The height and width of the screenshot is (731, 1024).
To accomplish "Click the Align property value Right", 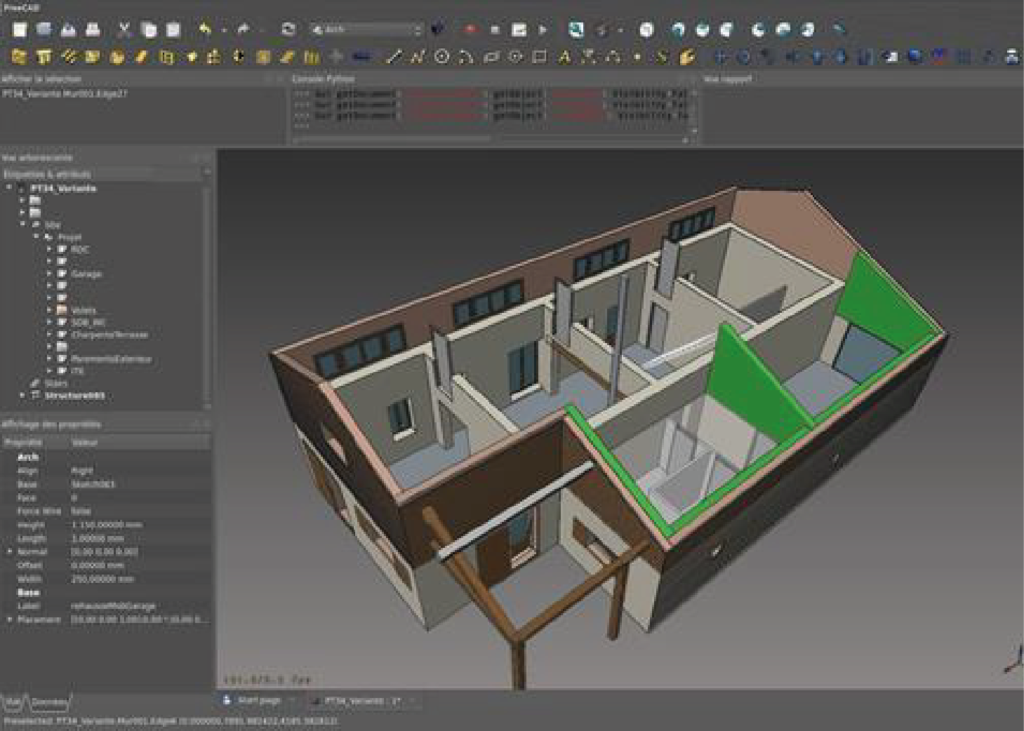I will [82, 470].
